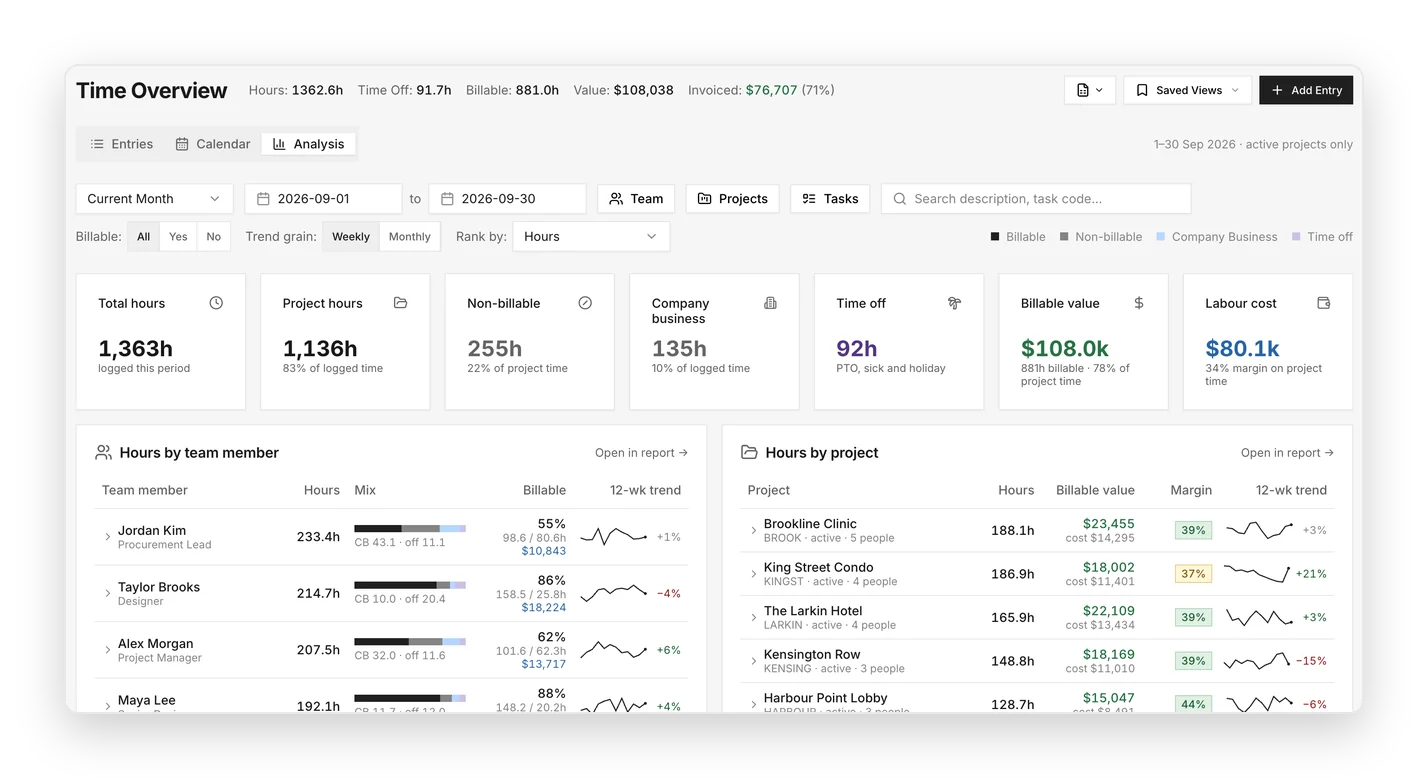Click the magnifier icon in search box
1428x778 pixels.
pyautogui.click(x=900, y=199)
